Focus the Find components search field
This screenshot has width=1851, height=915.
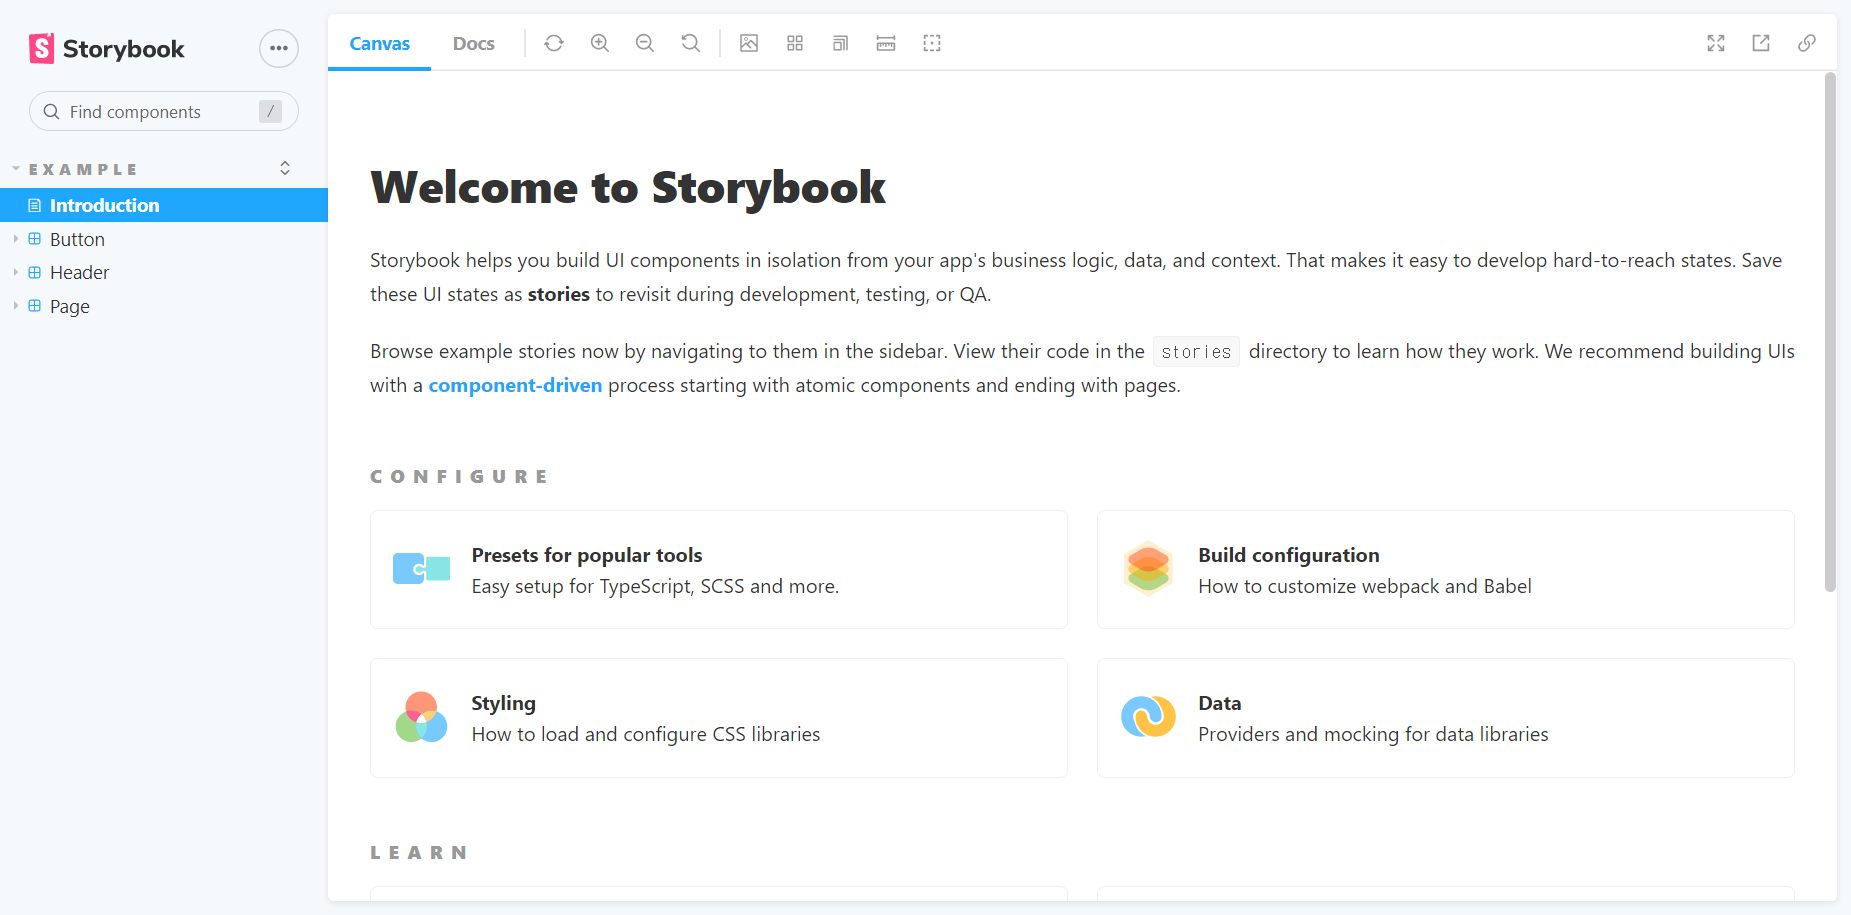coord(164,111)
